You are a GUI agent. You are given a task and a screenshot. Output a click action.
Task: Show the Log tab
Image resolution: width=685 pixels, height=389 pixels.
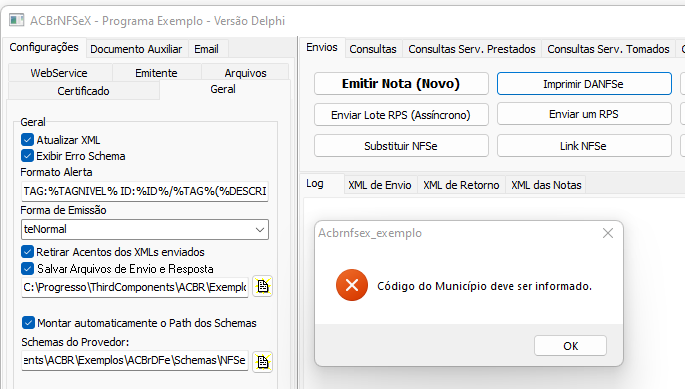[315, 184]
